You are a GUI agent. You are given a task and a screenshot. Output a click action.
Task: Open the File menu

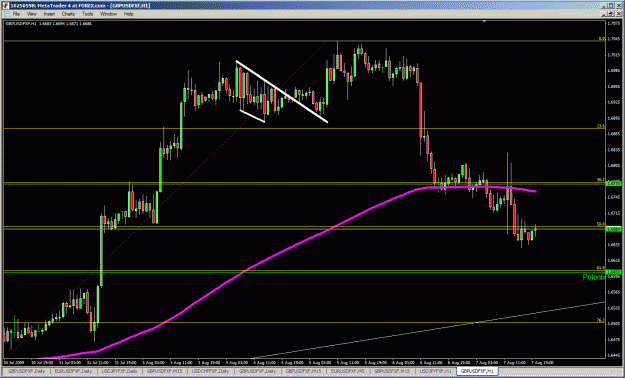[x=16, y=14]
